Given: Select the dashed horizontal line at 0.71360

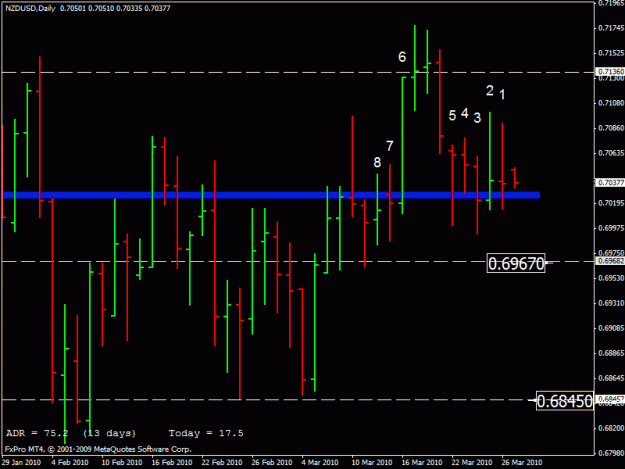Looking at the screenshot, I should point(298,73).
